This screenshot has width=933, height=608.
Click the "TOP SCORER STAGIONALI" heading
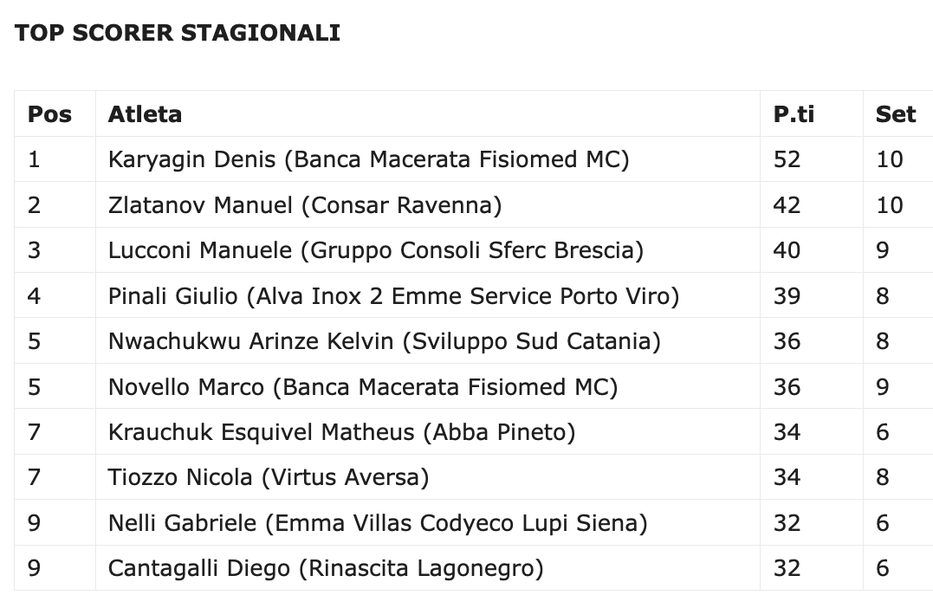pyautogui.click(x=177, y=33)
